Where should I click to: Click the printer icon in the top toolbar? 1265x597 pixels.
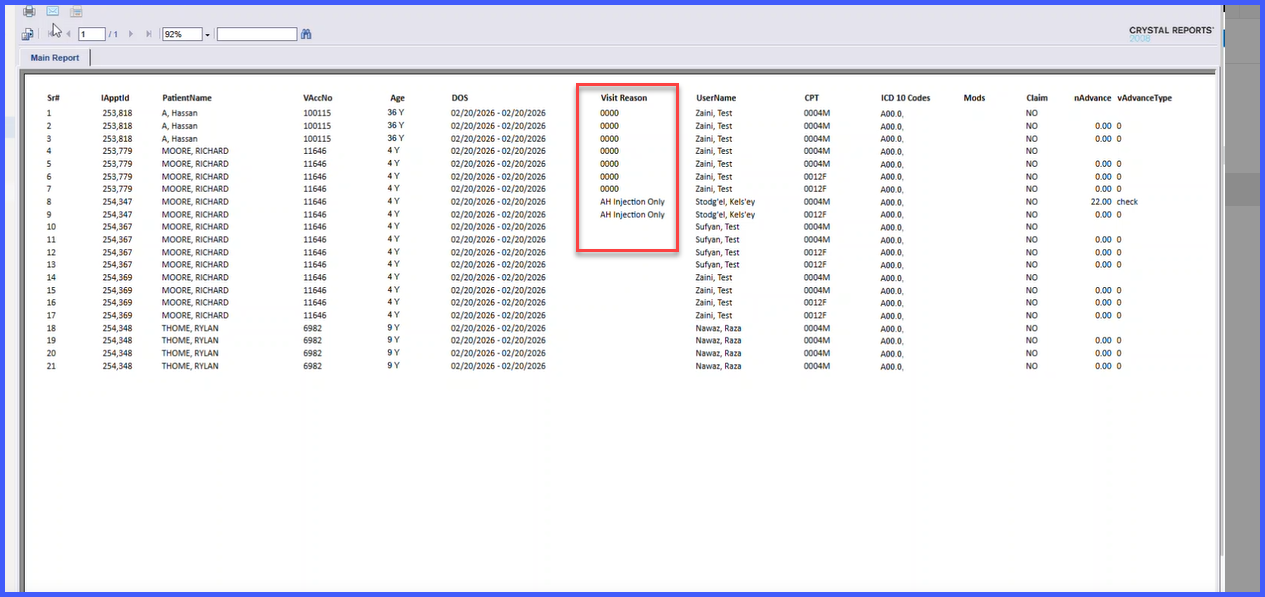pyautogui.click(x=29, y=11)
